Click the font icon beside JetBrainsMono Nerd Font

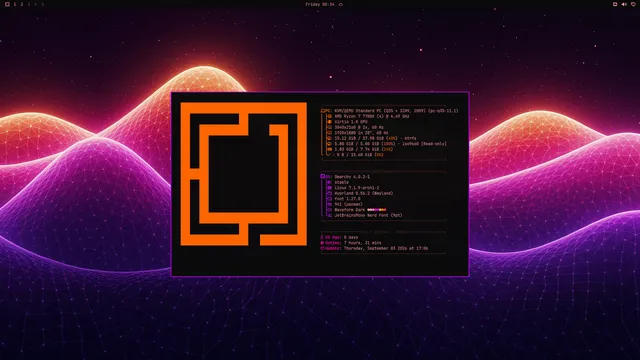click(x=329, y=215)
